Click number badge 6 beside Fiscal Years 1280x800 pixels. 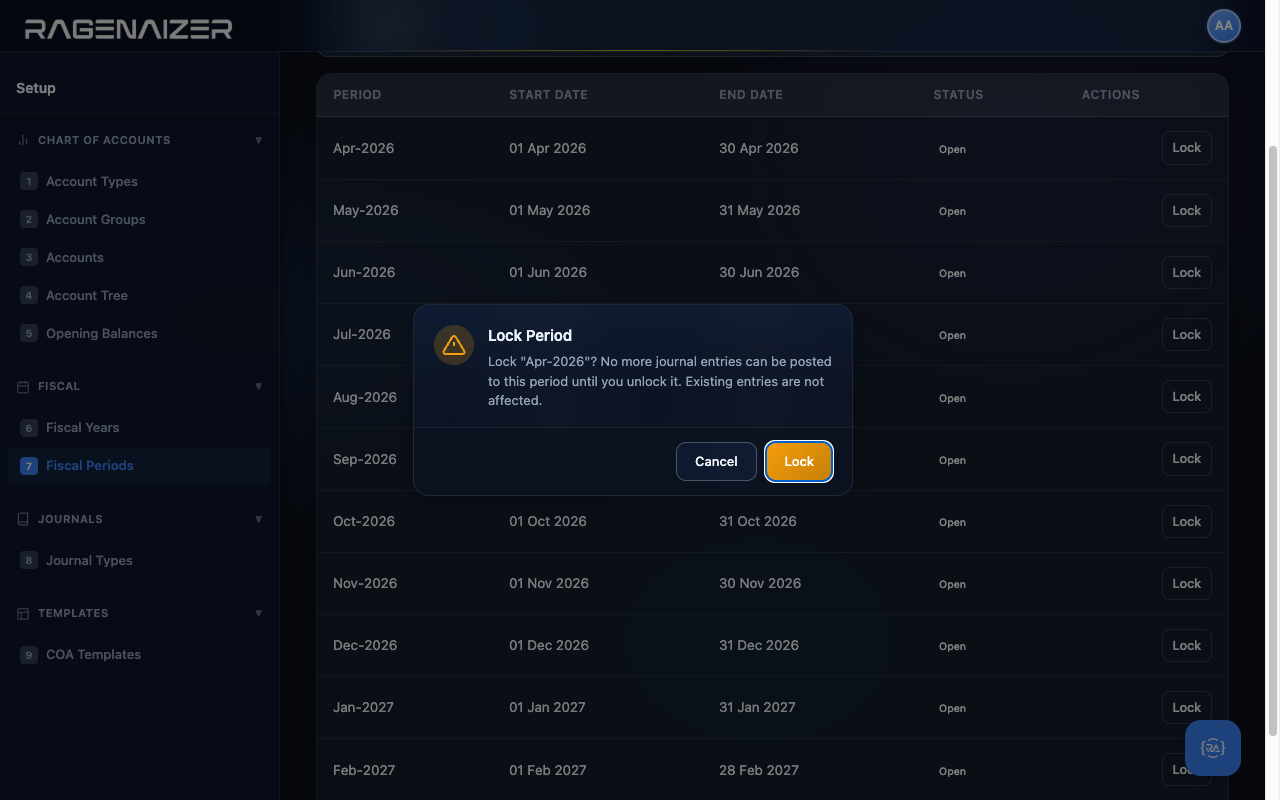pyautogui.click(x=29, y=427)
